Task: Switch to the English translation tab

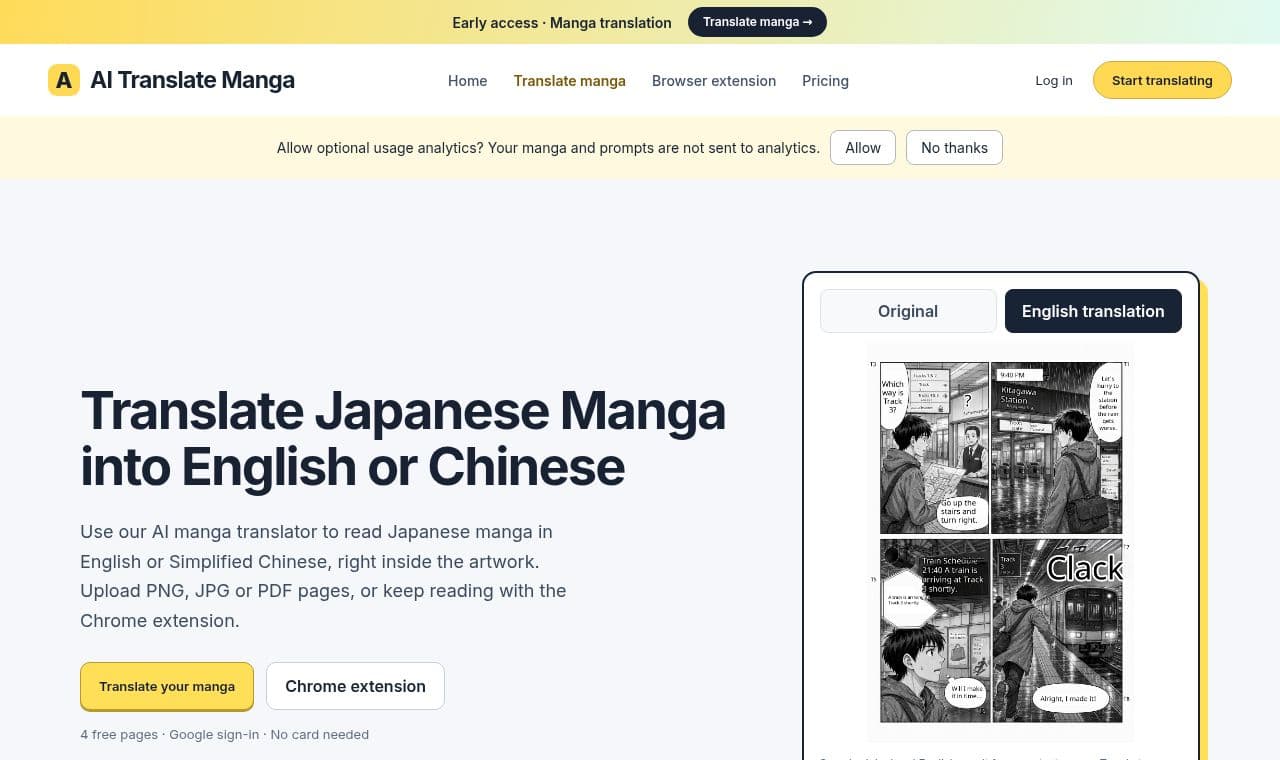Action: pos(1093,311)
